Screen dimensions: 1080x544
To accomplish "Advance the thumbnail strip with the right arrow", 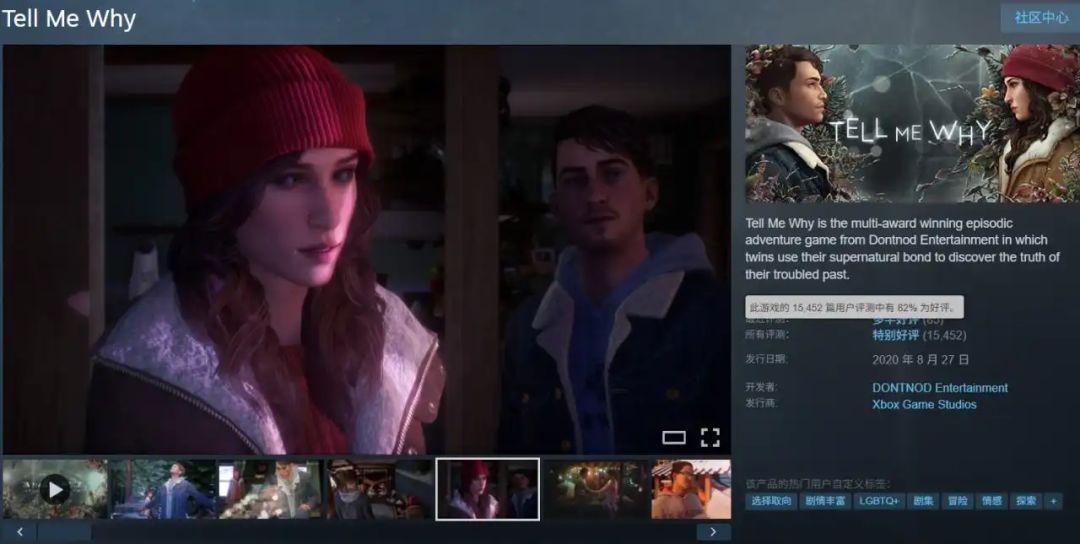I will tap(713, 532).
